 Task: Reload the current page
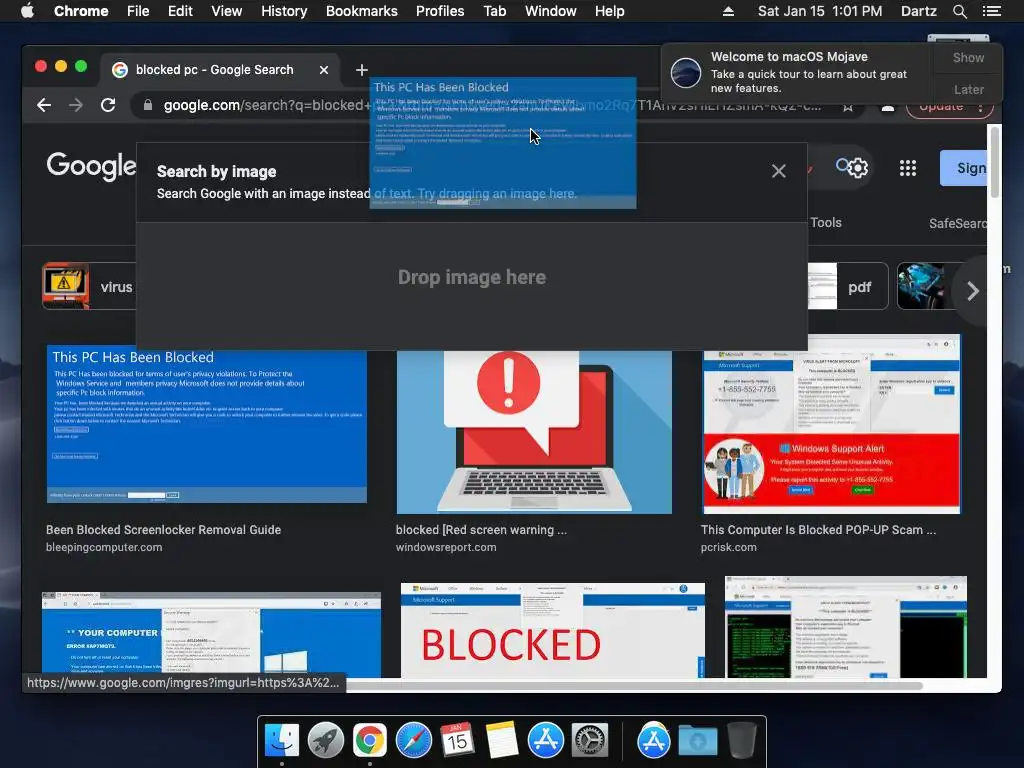coord(108,105)
